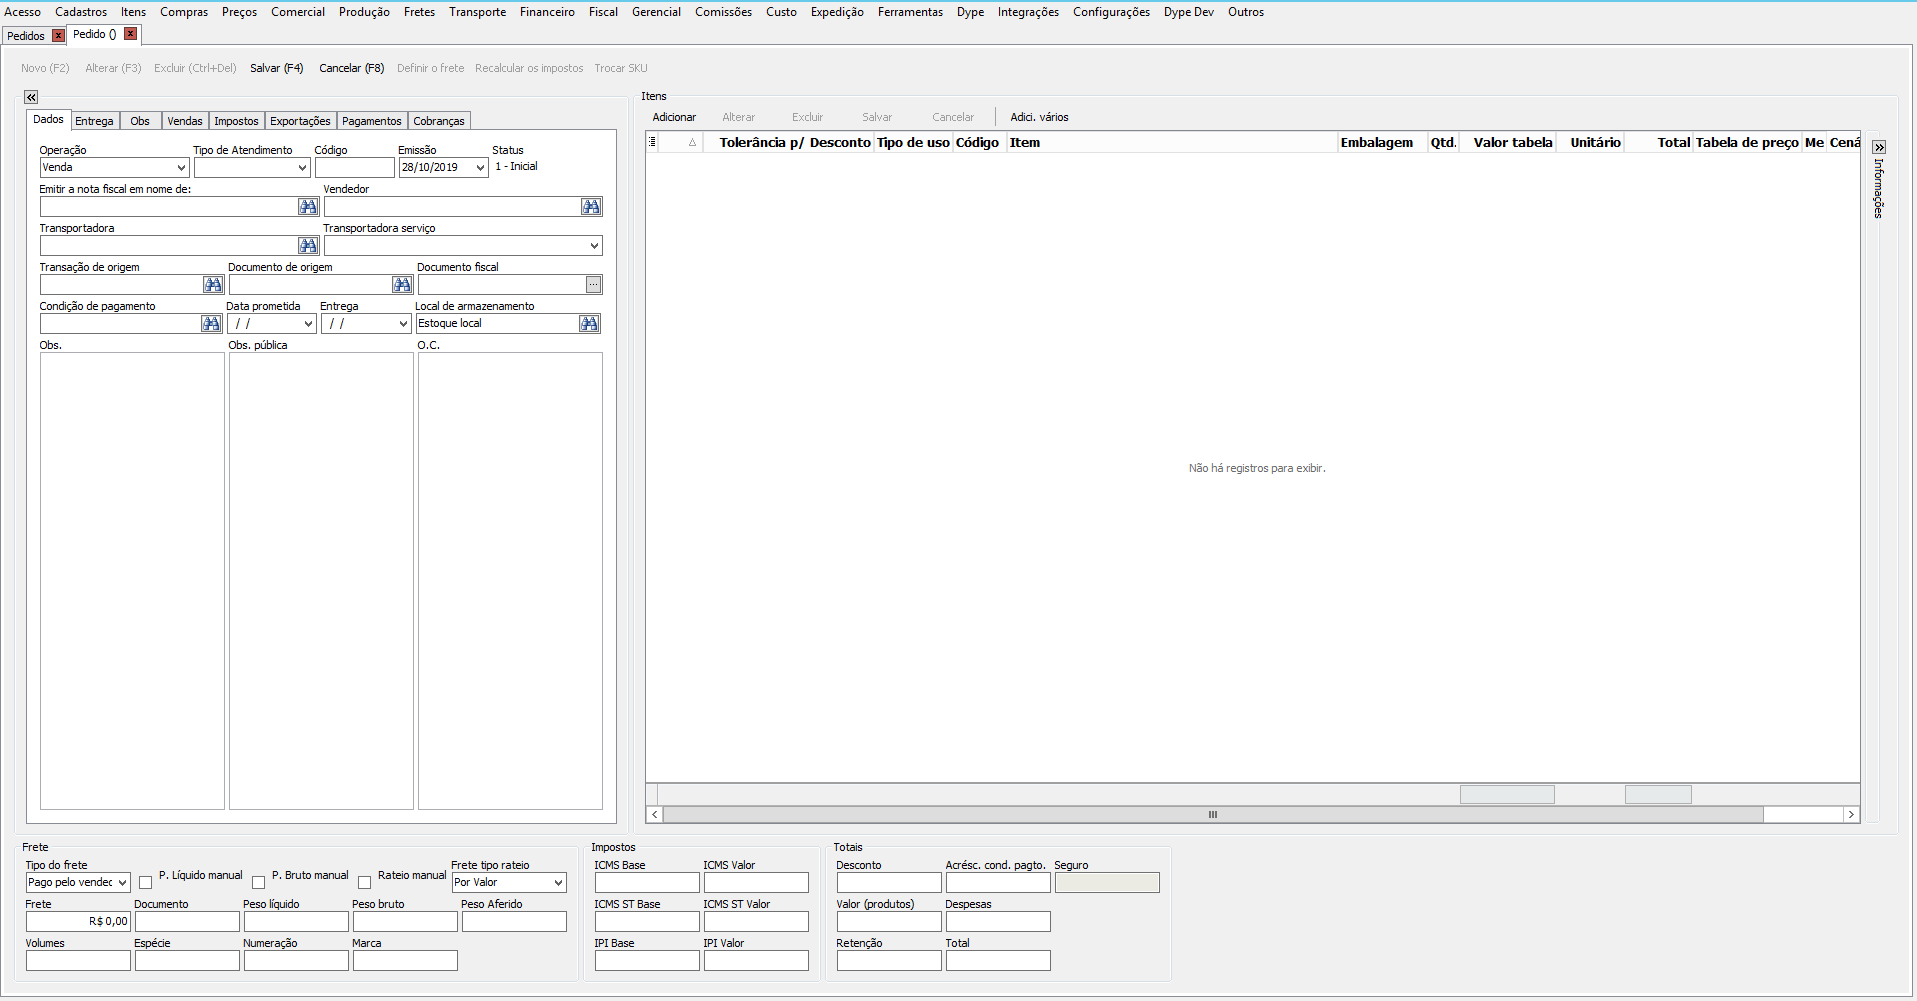Image resolution: width=1917 pixels, height=1001 pixels.
Task: Open Tipo de Atendimento dropdown
Action: (302, 168)
